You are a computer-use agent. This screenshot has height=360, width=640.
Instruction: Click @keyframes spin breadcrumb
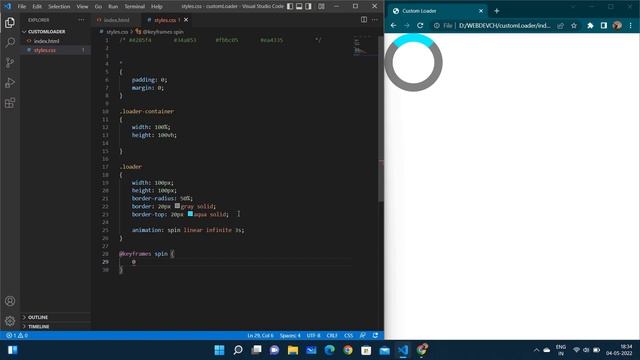[160, 31]
